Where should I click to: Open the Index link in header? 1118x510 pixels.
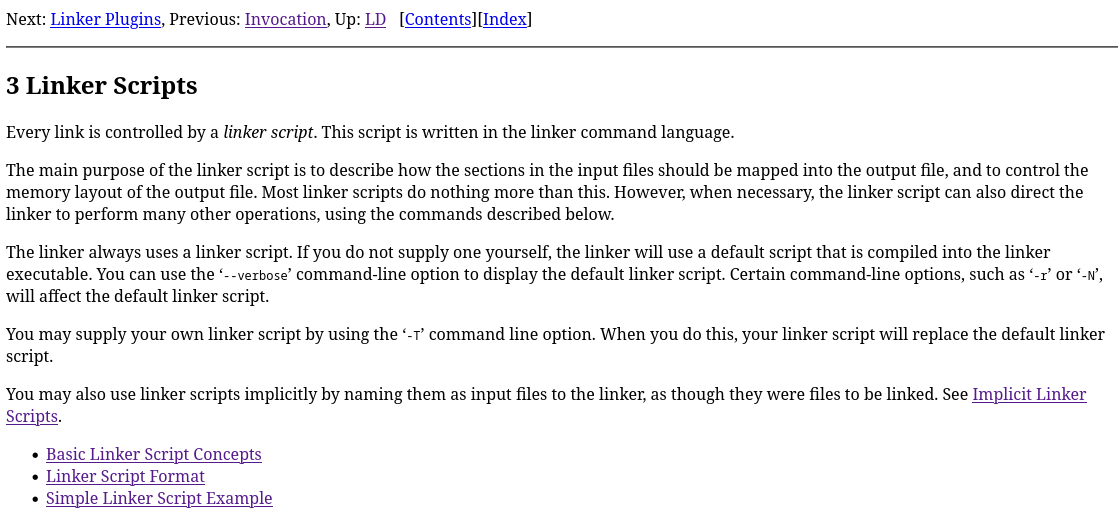[x=505, y=19]
